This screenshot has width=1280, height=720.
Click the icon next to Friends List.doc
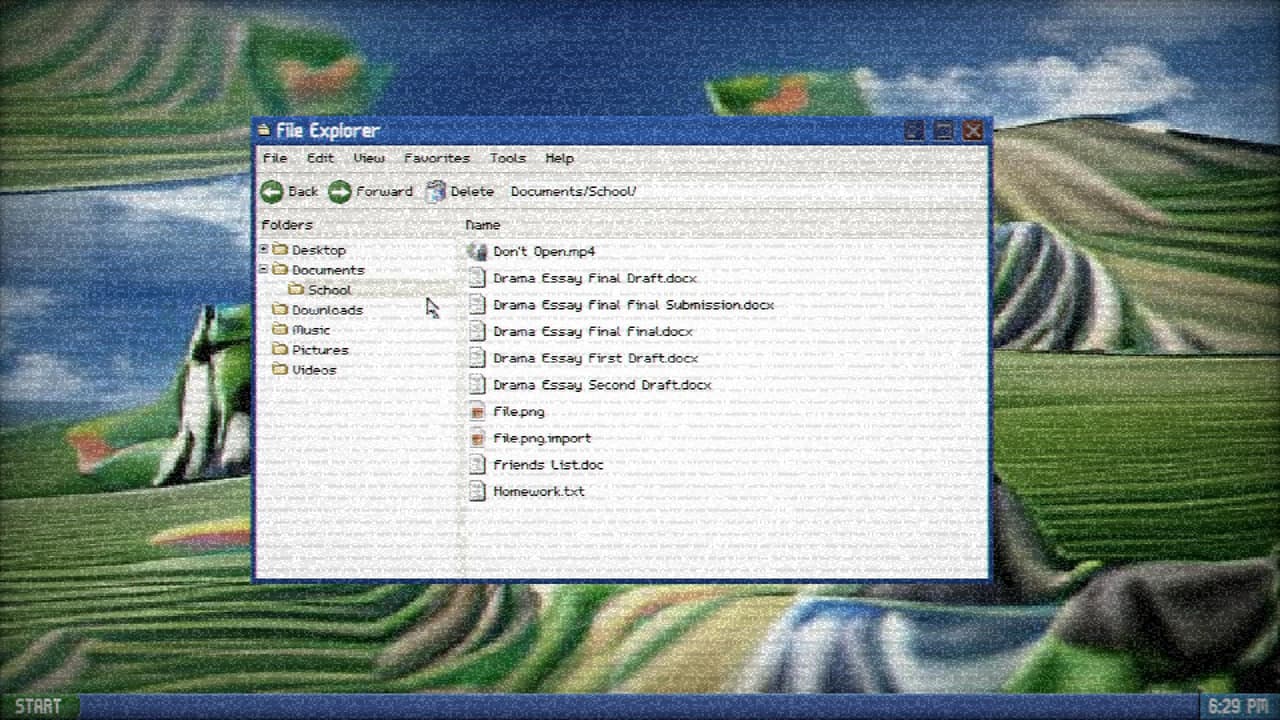[477, 465]
